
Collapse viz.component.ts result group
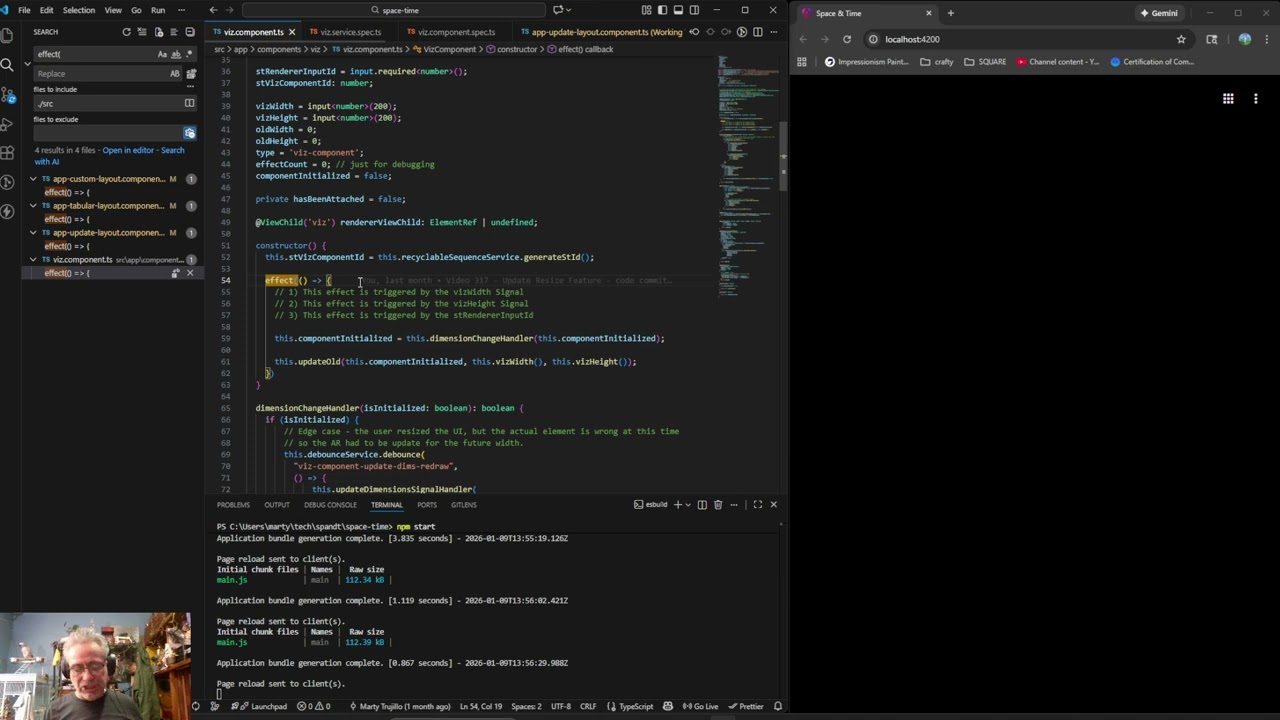33,260
